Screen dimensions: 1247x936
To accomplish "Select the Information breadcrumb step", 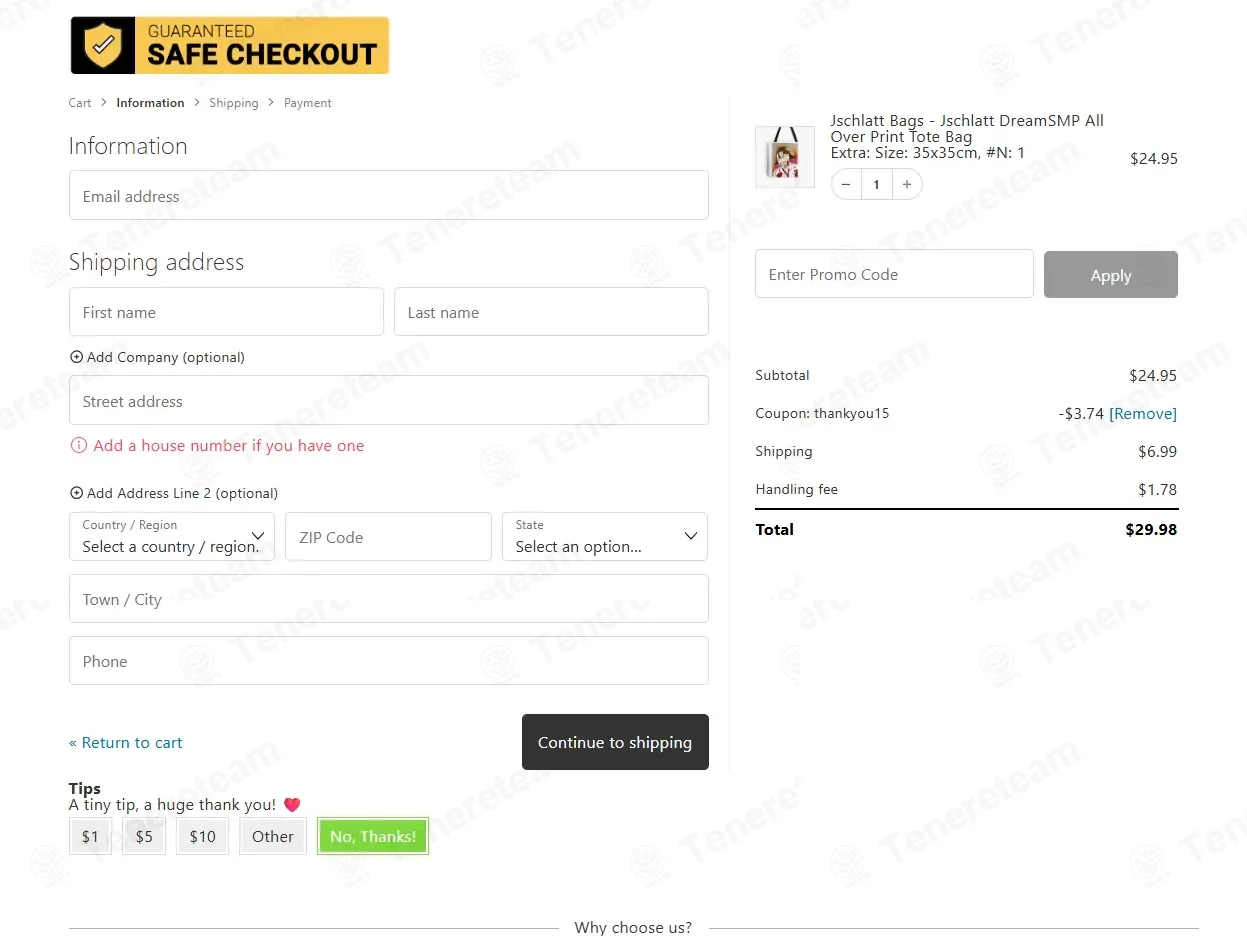I will [x=150, y=103].
